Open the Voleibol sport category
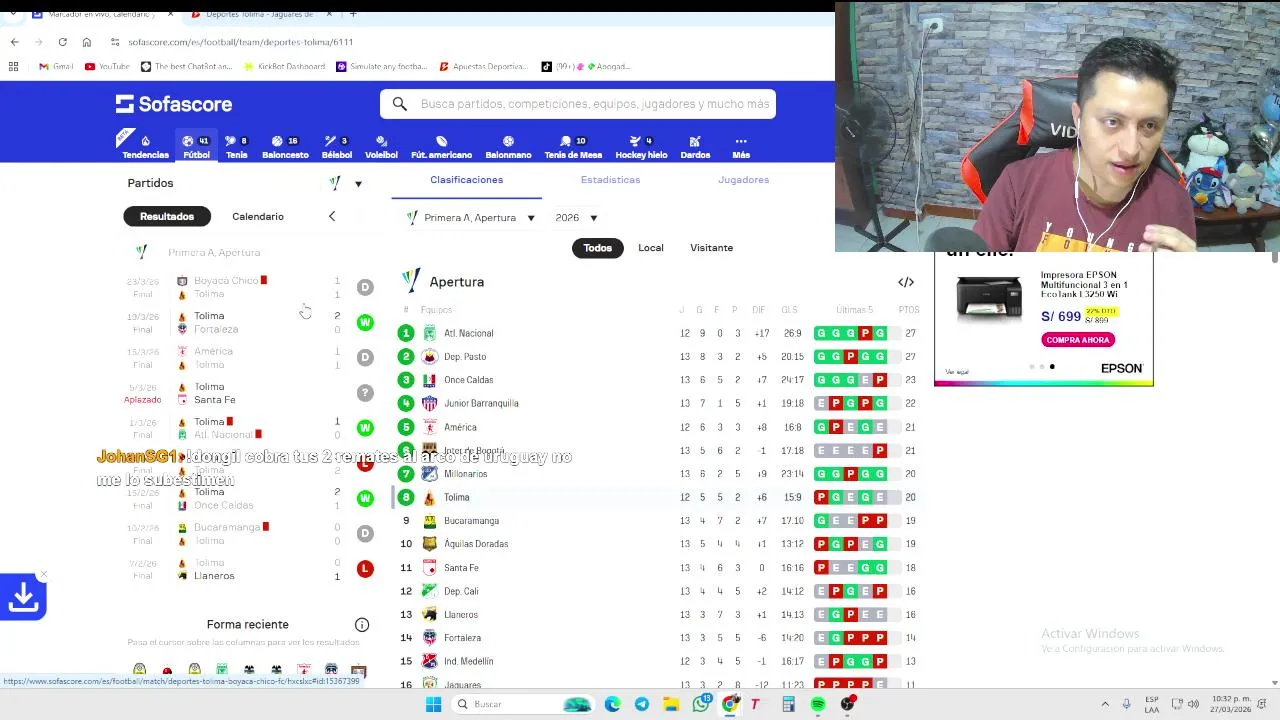 click(x=381, y=147)
